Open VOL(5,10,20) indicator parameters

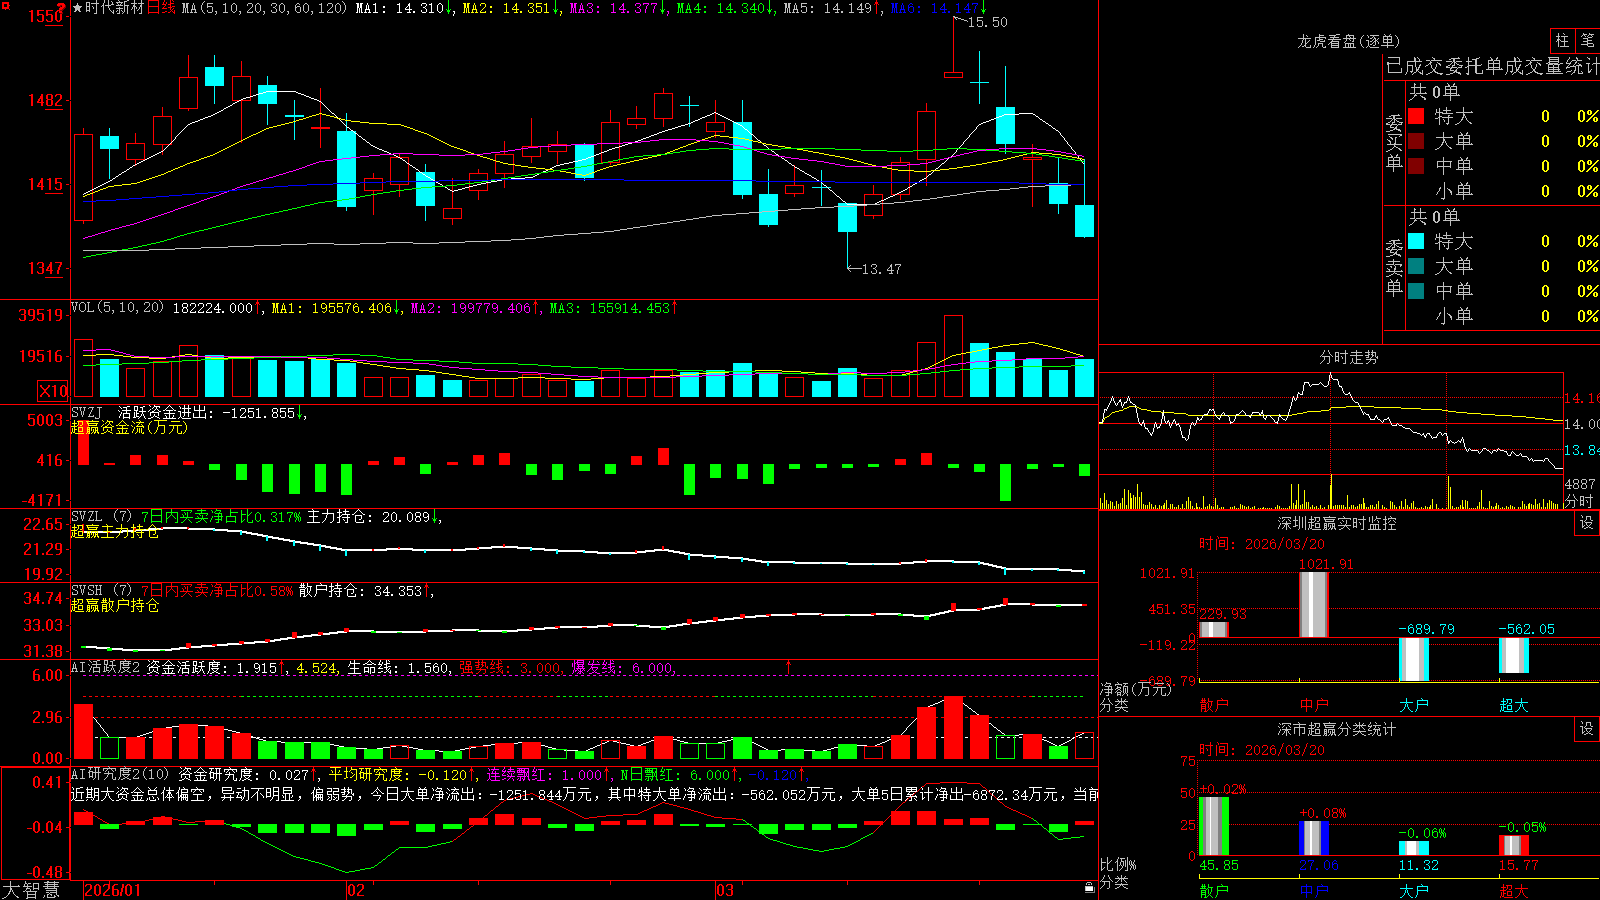pos(117,308)
